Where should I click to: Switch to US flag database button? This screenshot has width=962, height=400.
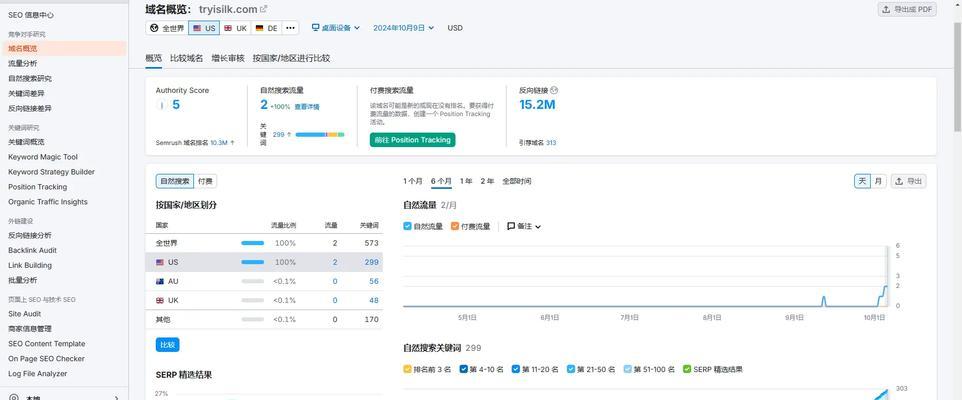point(204,28)
